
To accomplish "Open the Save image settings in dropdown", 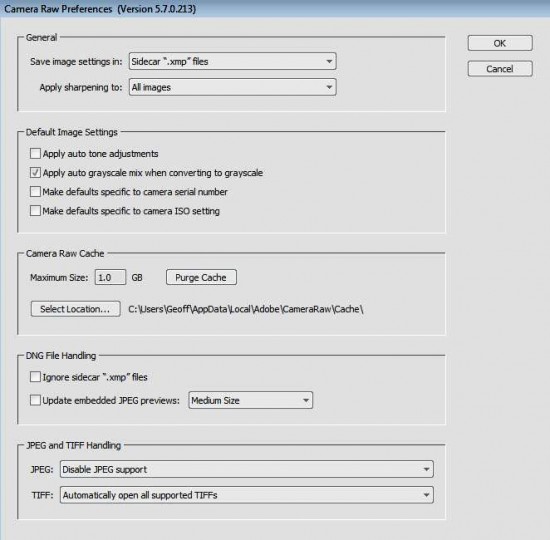I will (x=233, y=61).
